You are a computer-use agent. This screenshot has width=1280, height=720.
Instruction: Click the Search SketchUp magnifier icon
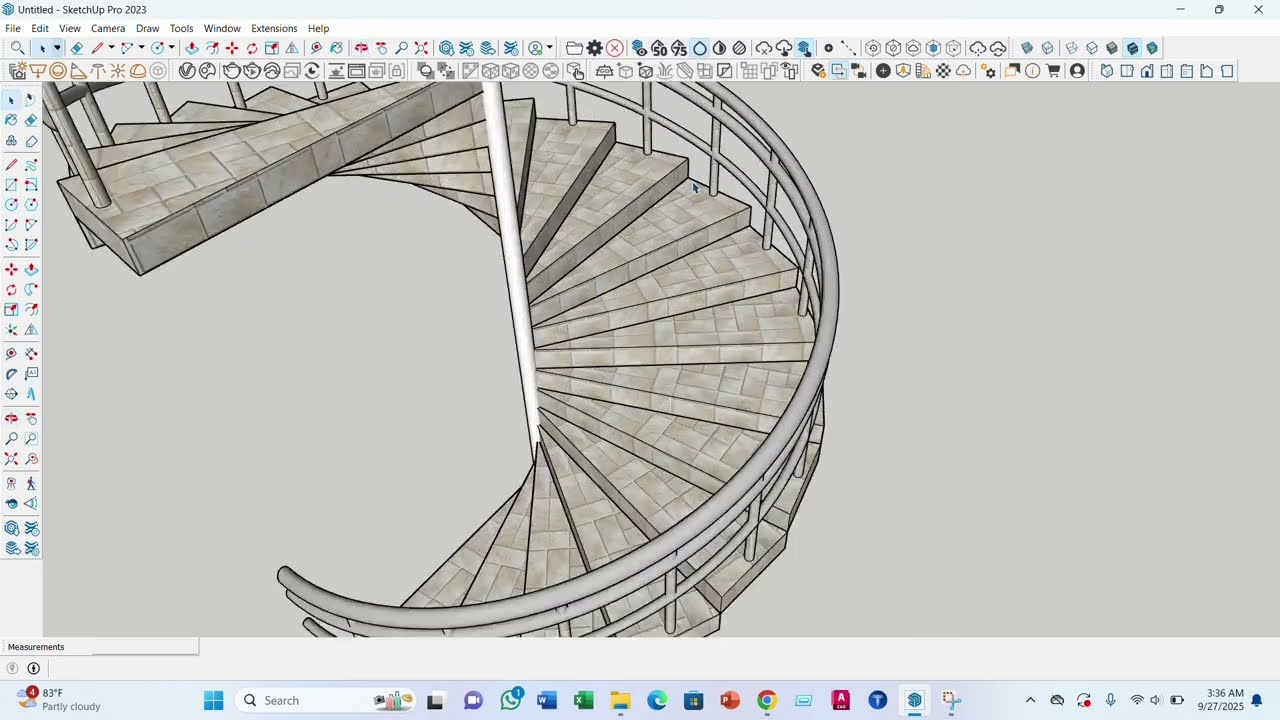17,48
